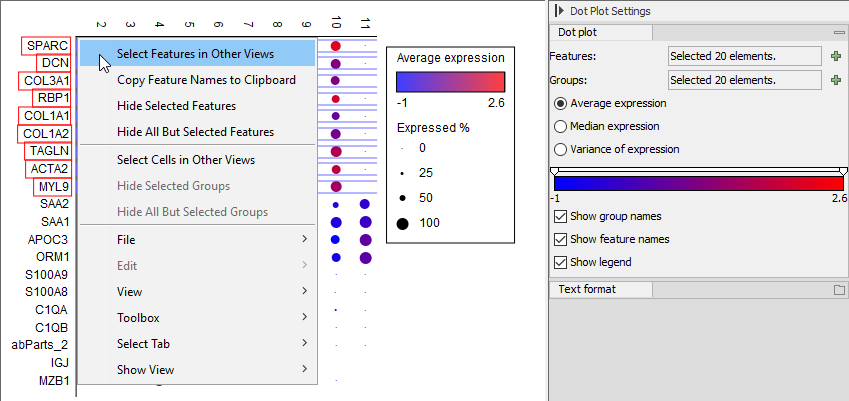Choose Copy Feature Names to Clipboard

point(197,80)
